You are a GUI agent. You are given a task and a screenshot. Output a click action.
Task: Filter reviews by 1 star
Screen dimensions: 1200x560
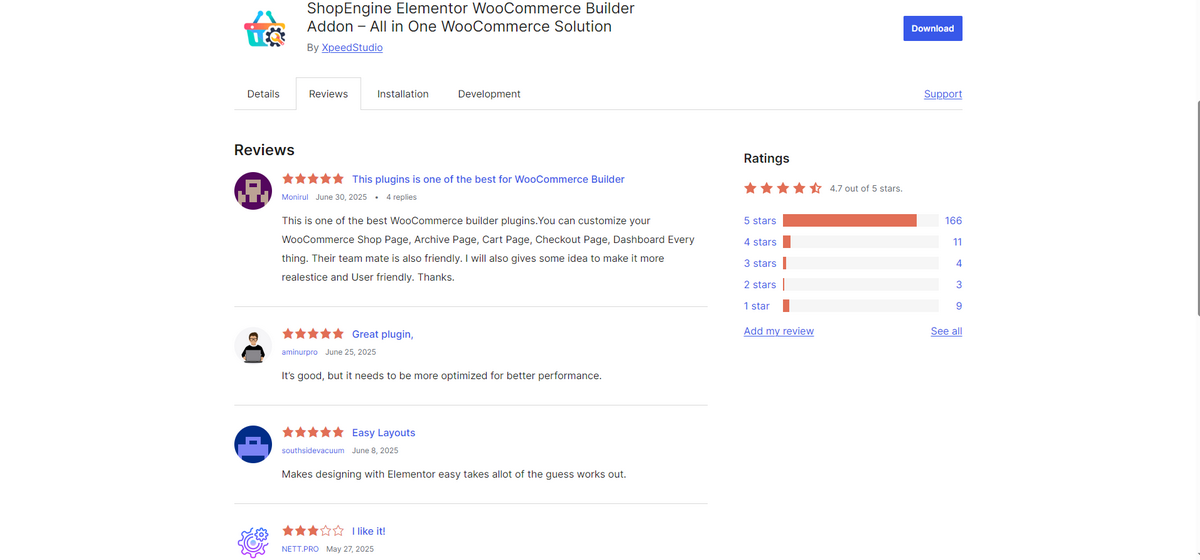pos(757,306)
